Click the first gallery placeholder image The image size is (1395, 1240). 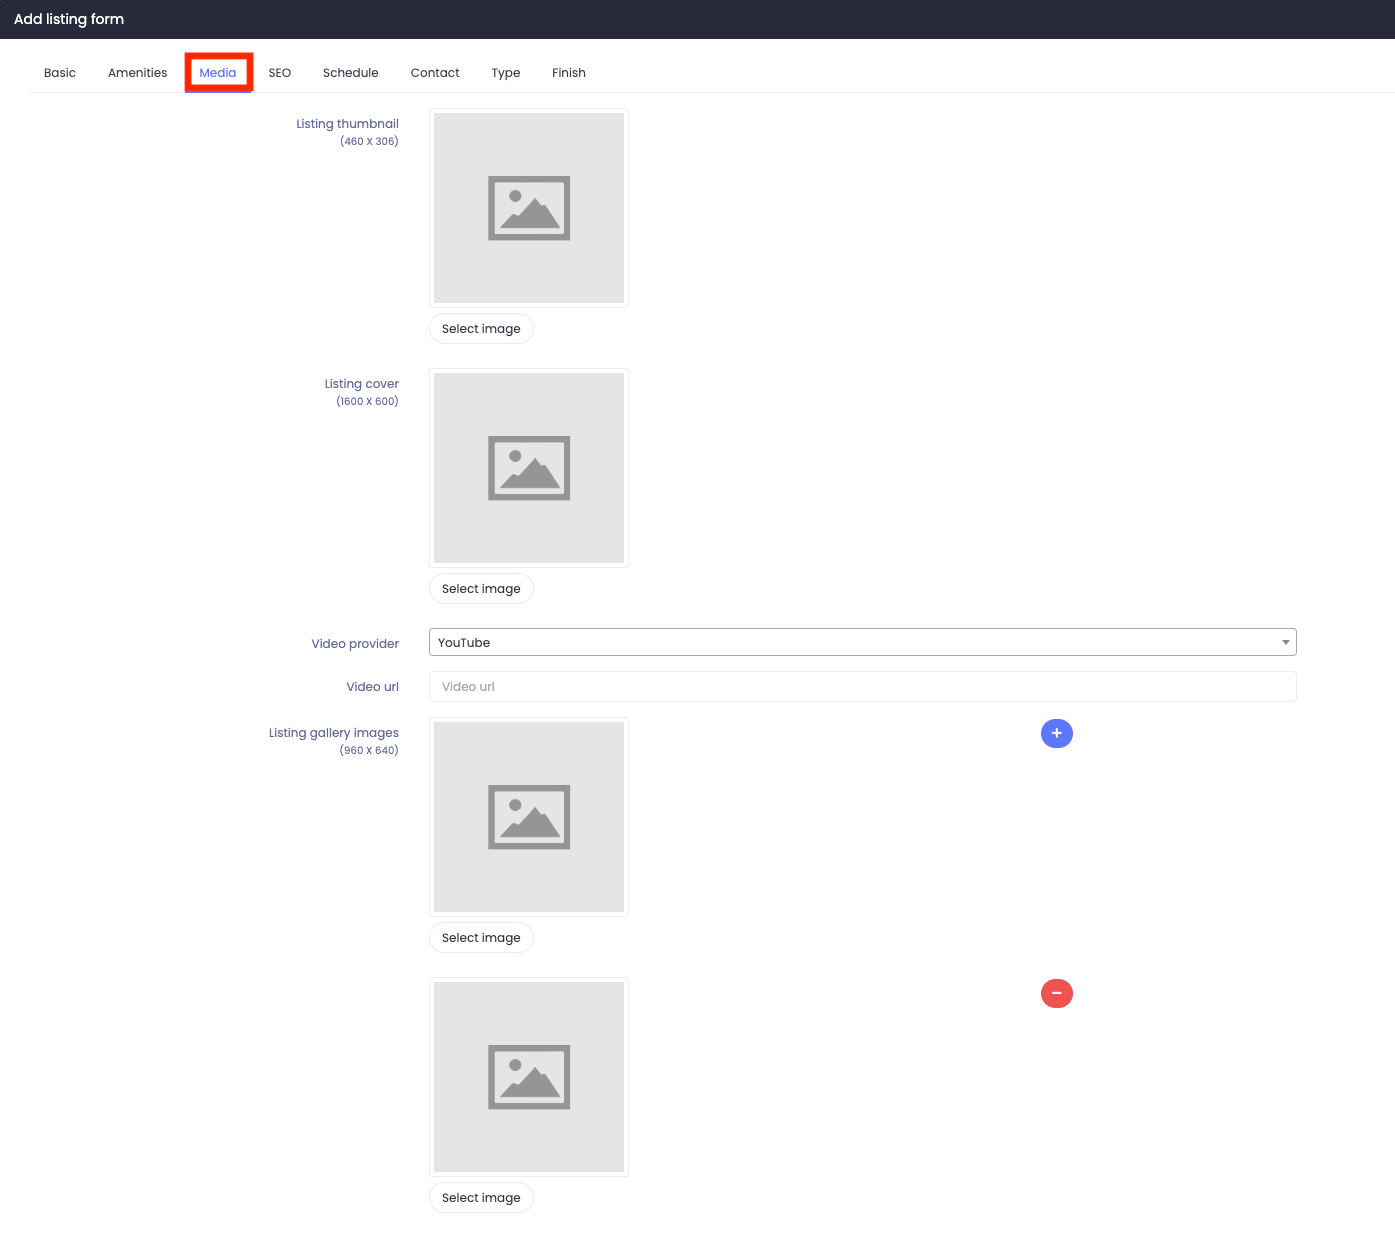pyautogui.click(x=529, y=817)
